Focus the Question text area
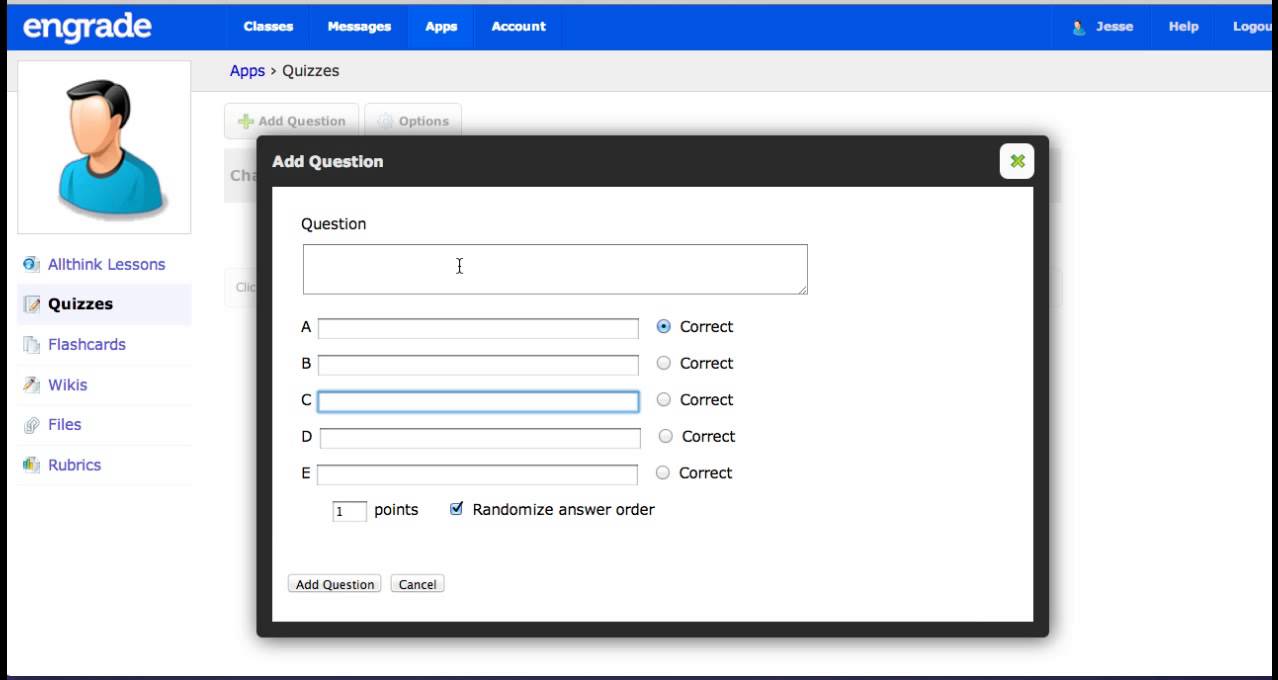The width and height of the screenshot is (1278, 680). click(x=555, y=269)
